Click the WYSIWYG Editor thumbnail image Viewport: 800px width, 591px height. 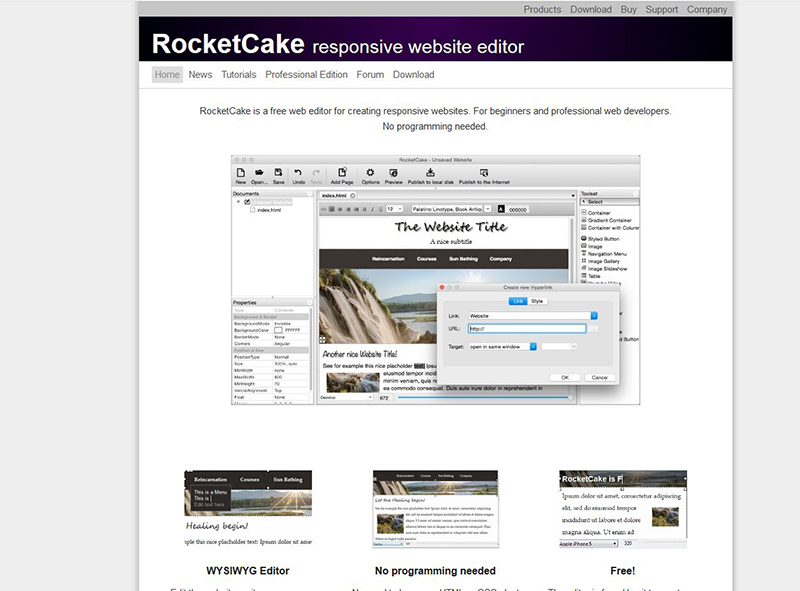coord(248,509)
